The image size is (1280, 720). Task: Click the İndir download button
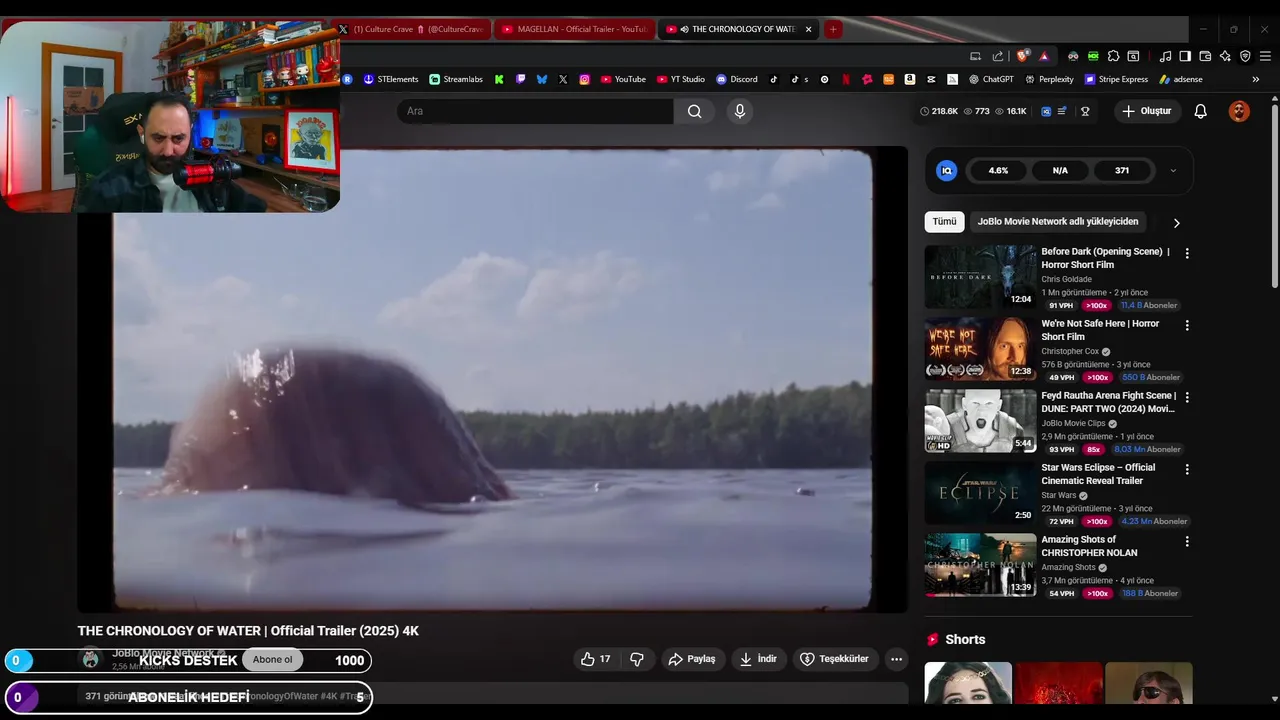coord(758,659)
